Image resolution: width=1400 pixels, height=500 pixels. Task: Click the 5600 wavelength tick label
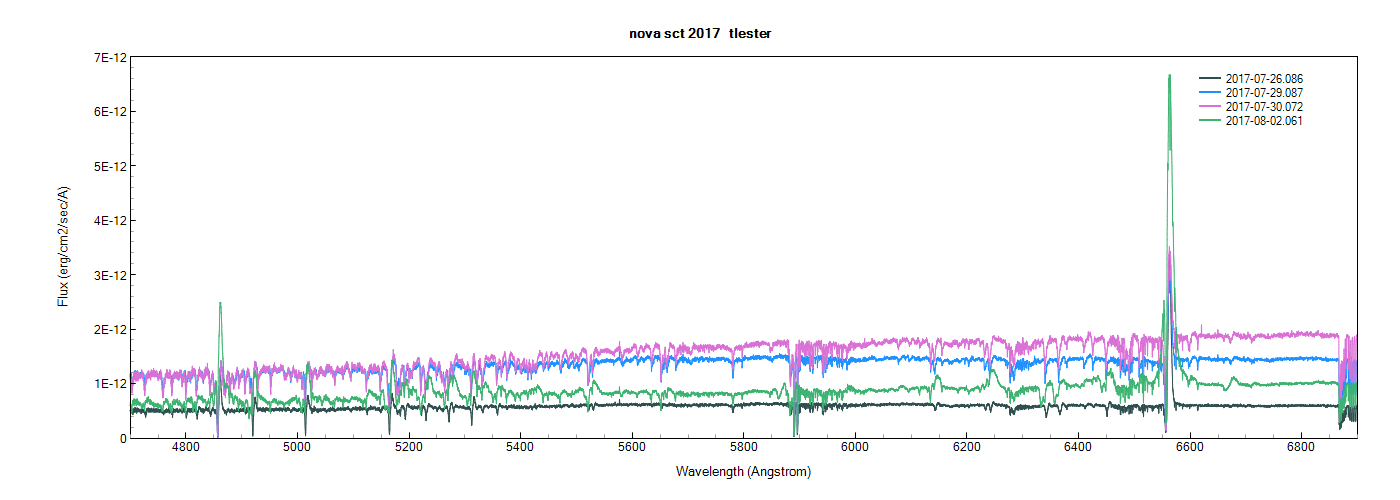tap(632, 450)
